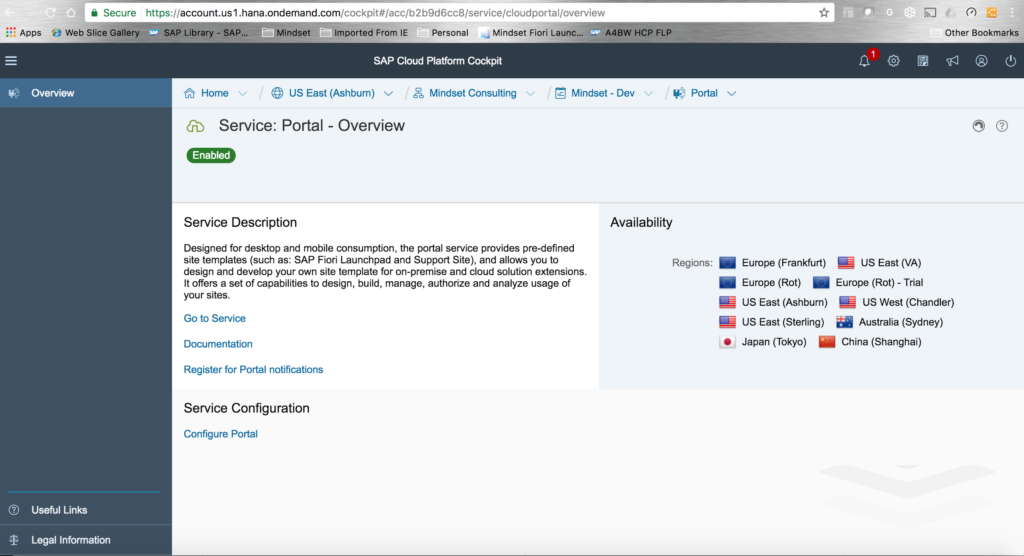Open the SAP Library bookmark
This screenshot has height=556, width=1024.
[199, 33]
